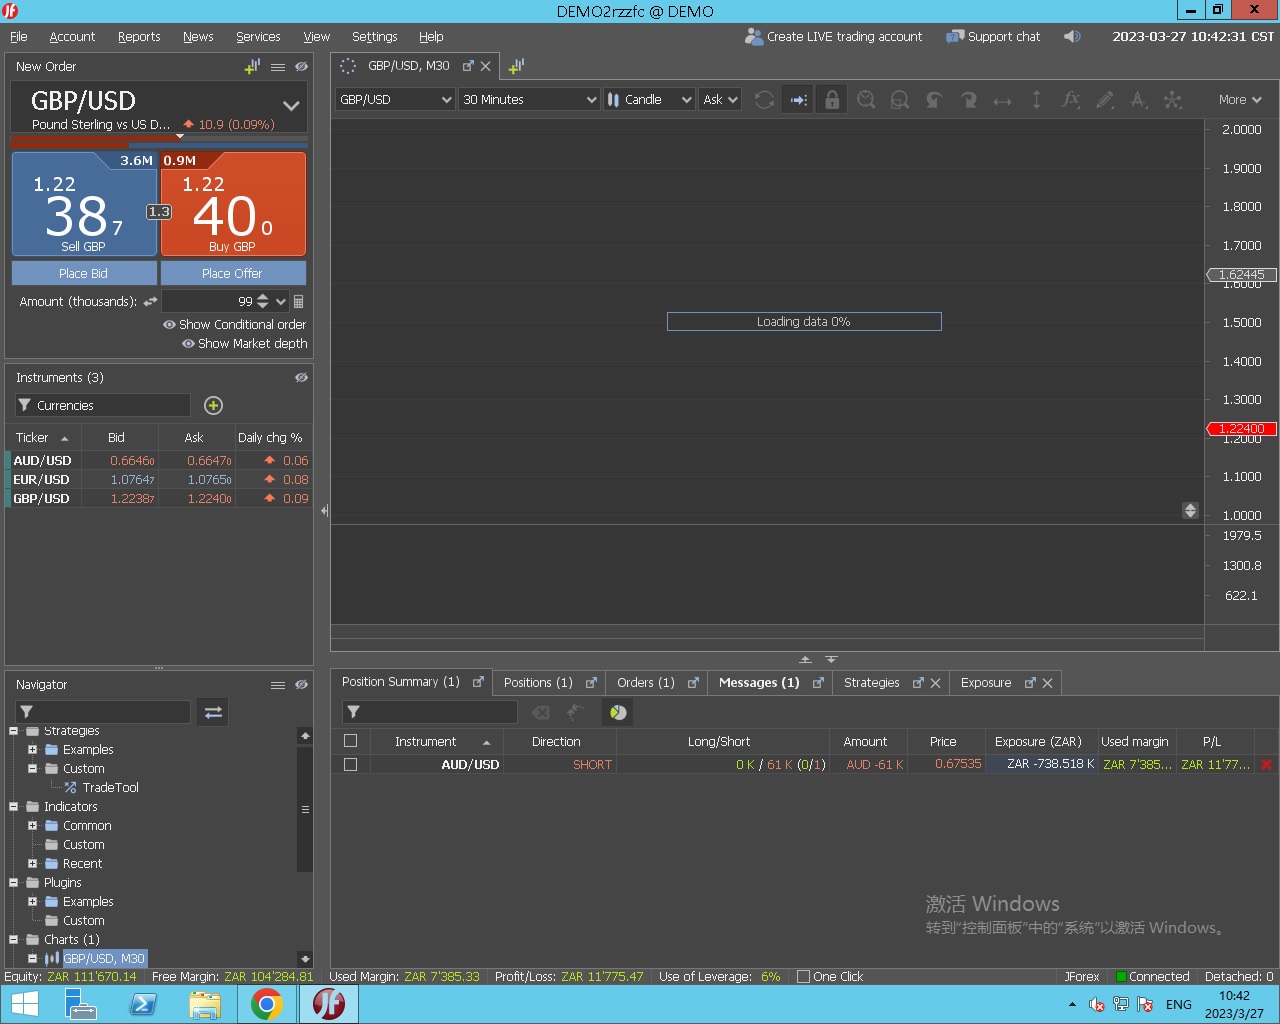Switch to the Positions (1) tab
Image resolution: width=1280 pixels, height=1024 pixels.
[538, 683]
